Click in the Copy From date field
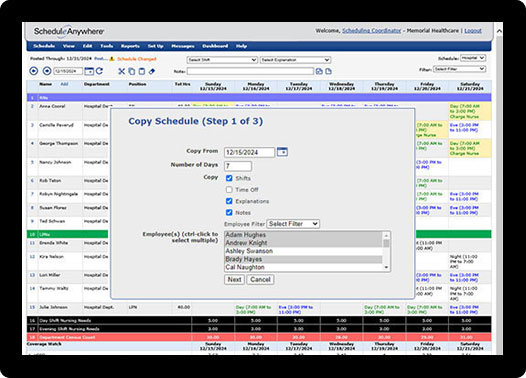Viewport: 526px width, 378px height. click(249, 152)
